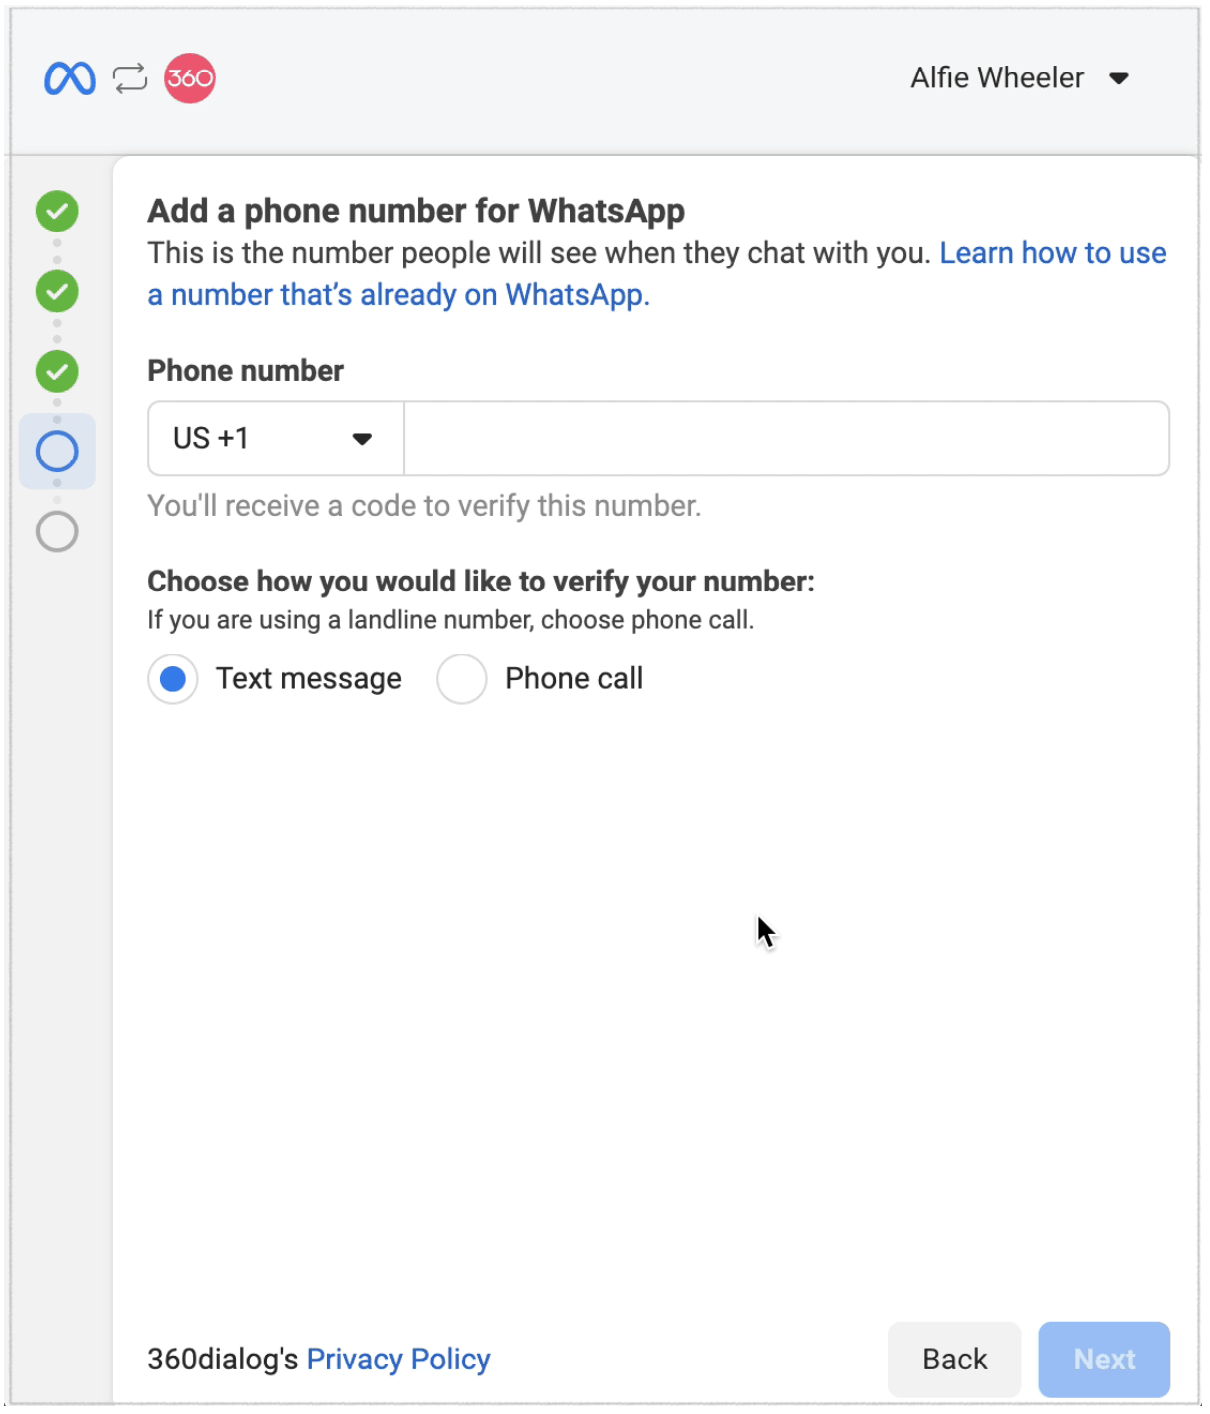Select the second completed step checkmark

57,291
